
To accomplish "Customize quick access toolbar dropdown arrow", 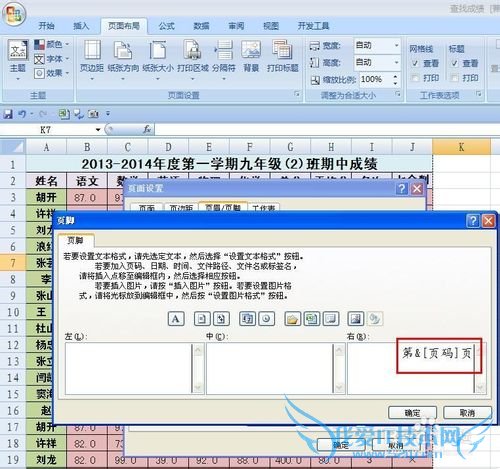I will click(x=108, y=113).
